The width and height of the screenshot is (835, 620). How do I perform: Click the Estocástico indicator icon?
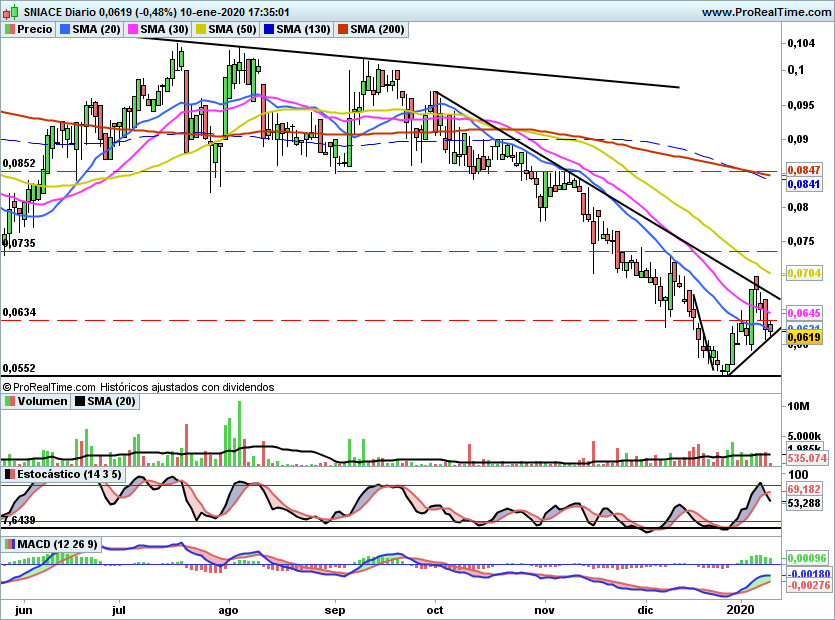click(x=10, y=473)
